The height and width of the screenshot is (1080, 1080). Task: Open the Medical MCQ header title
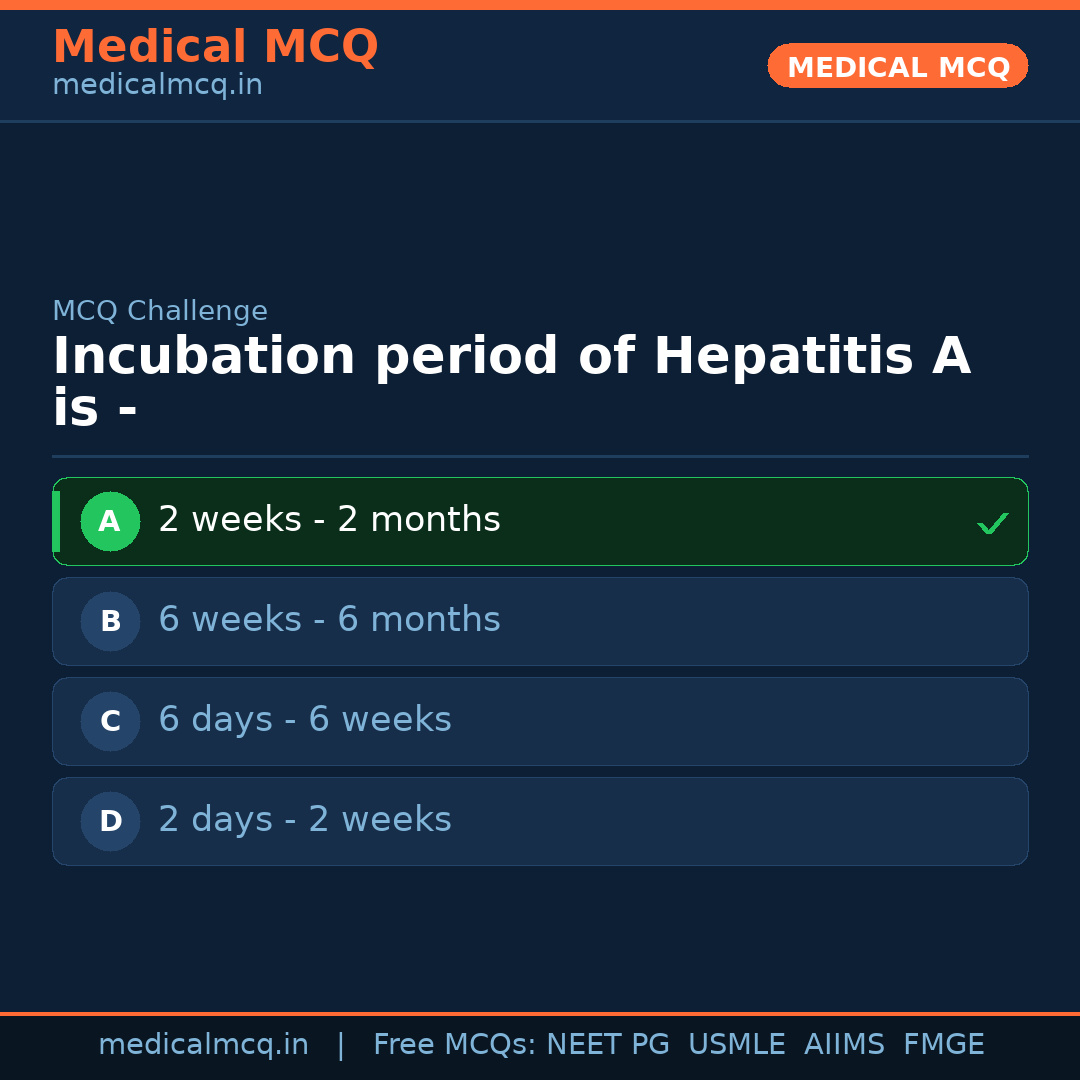point(215,47)
